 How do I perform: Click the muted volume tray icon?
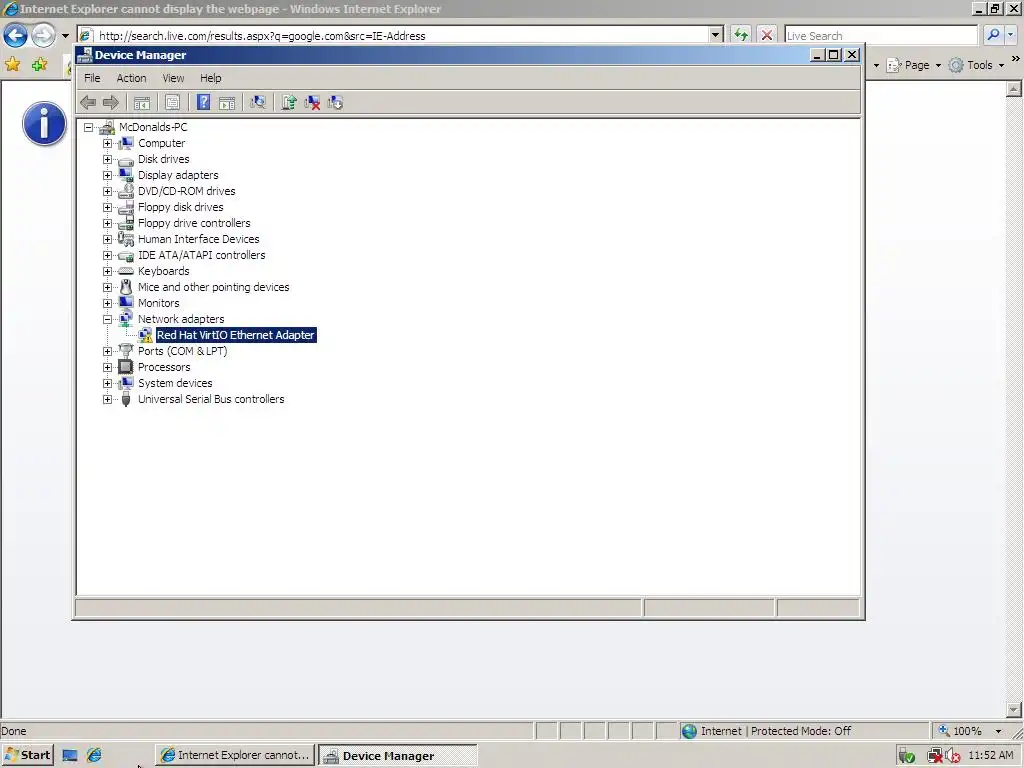click(x=952, y=756)
